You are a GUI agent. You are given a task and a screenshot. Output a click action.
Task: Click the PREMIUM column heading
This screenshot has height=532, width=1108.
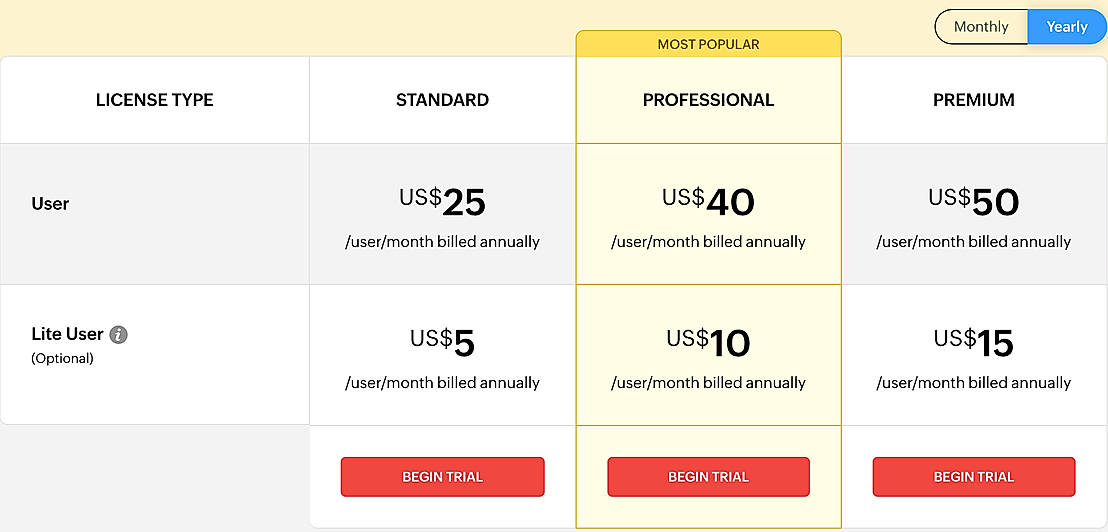pyautogui.click(x=973, y=100)
